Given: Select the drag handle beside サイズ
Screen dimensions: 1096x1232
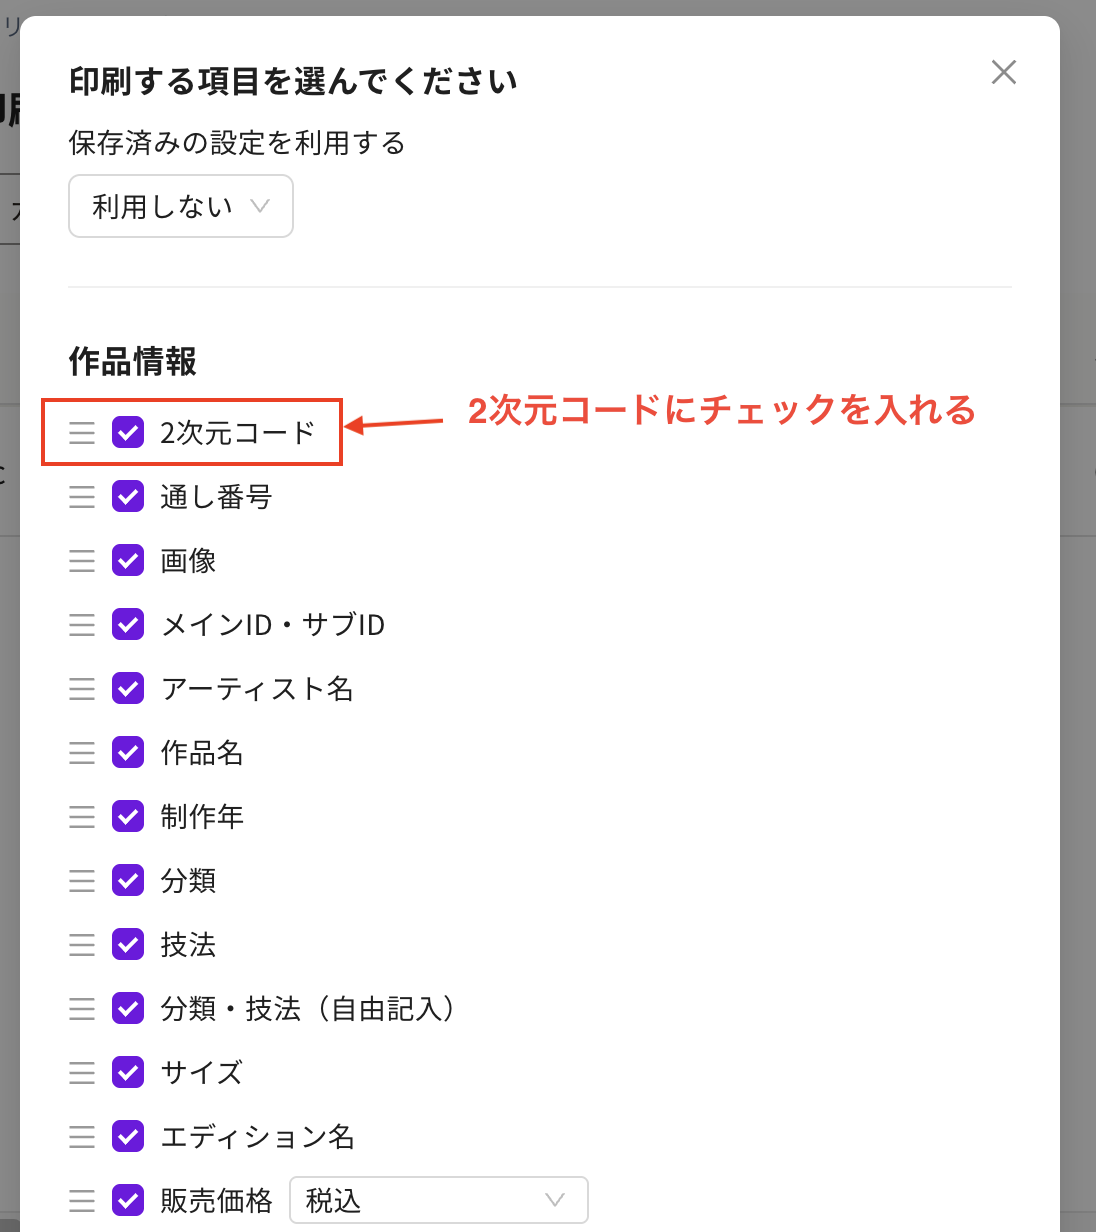Looking at the screenshot, I should click(x=81, y=1073).
